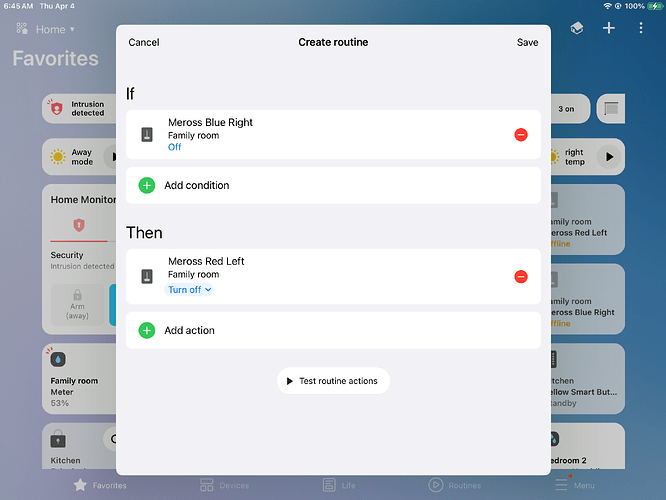Screen dimensions: 666x500
Task: Tap the Home Monitor security shield icon
Action: click(x=79, y=225)
